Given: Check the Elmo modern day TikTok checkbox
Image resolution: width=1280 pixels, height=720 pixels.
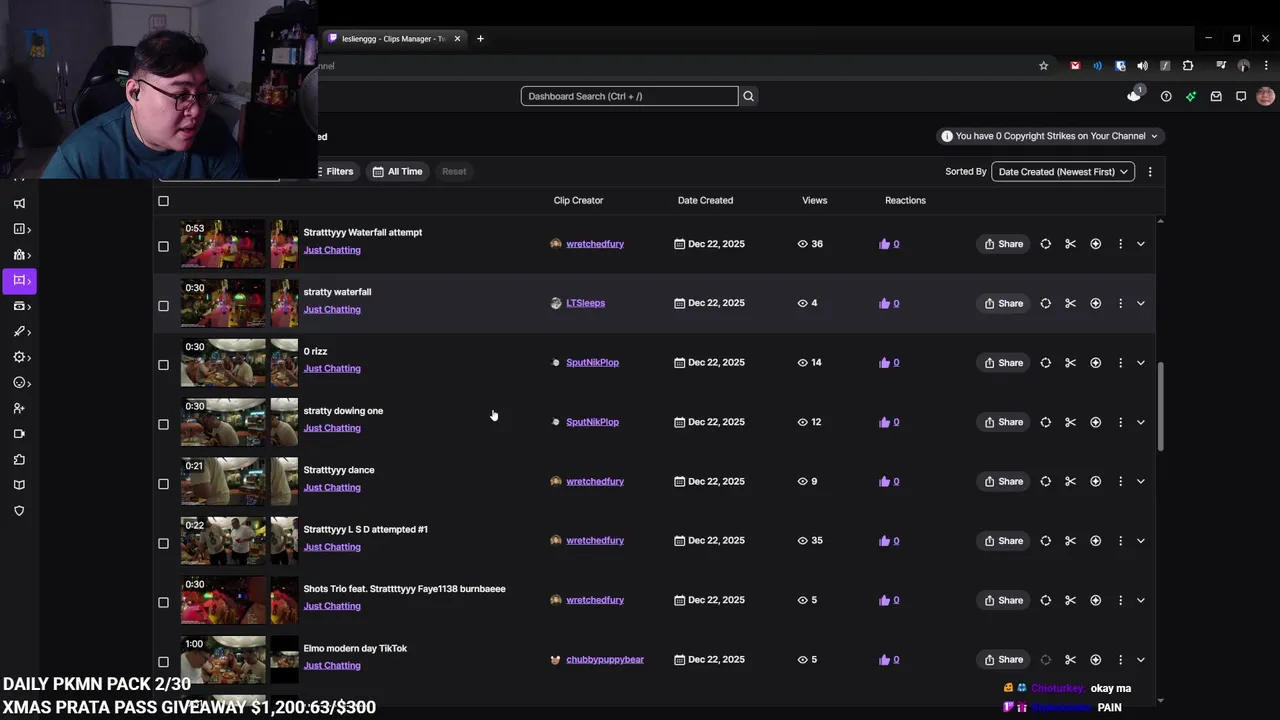Looking at the screenshot, I should point(163,662).
